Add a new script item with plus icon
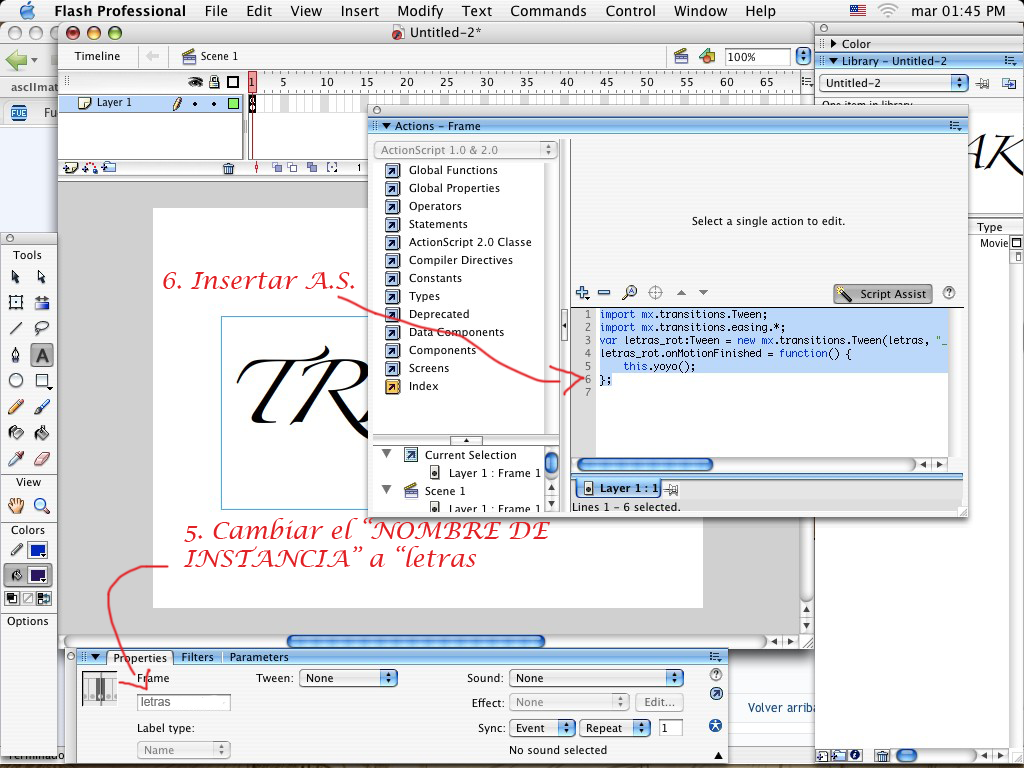This screenshot has width=1024, height=768. [582, 293]
